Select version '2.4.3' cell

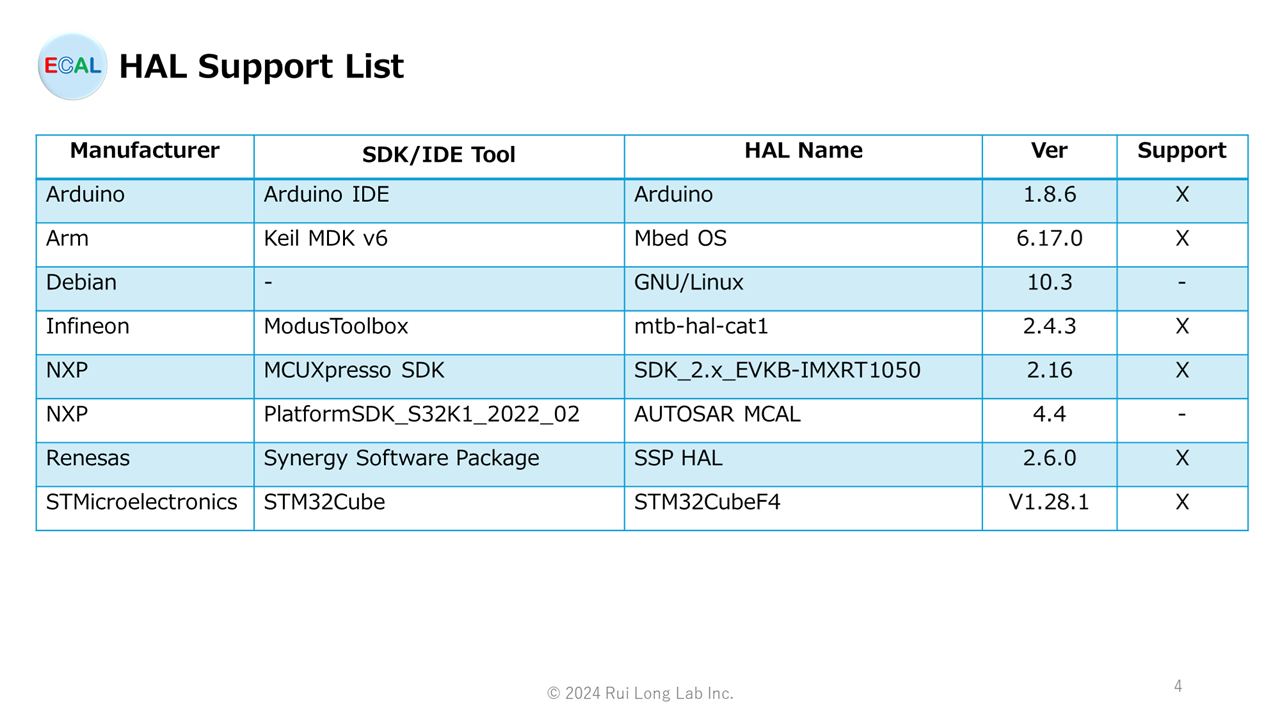click(1049, 333)
